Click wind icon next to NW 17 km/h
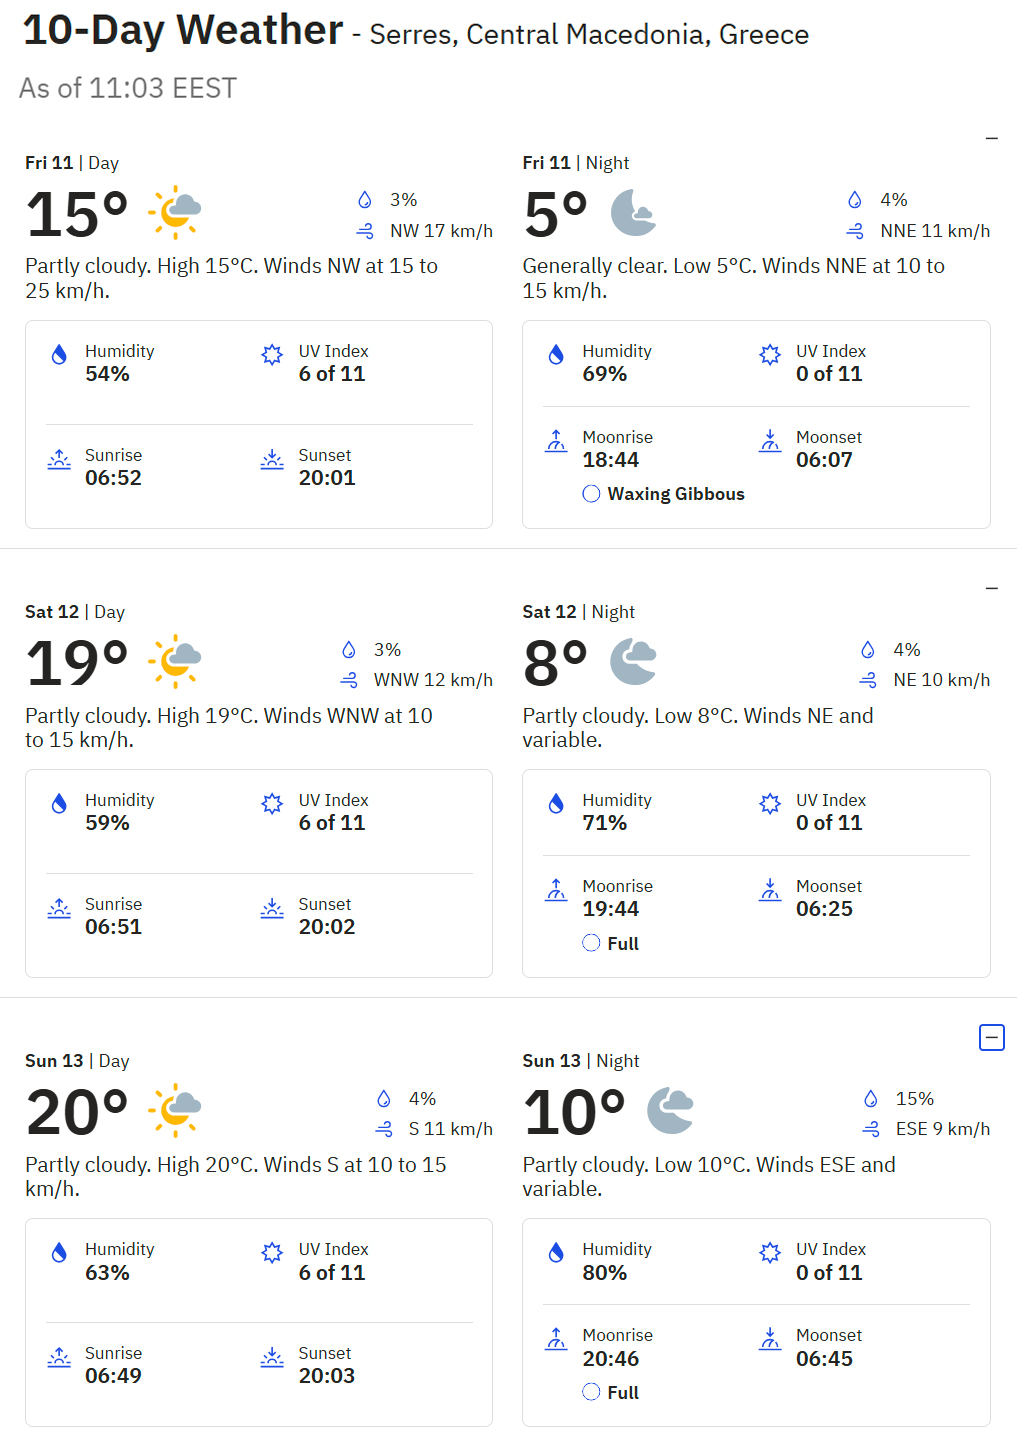The width and height of the screenshot is (1017, 1443). click(x=365, y=231)
